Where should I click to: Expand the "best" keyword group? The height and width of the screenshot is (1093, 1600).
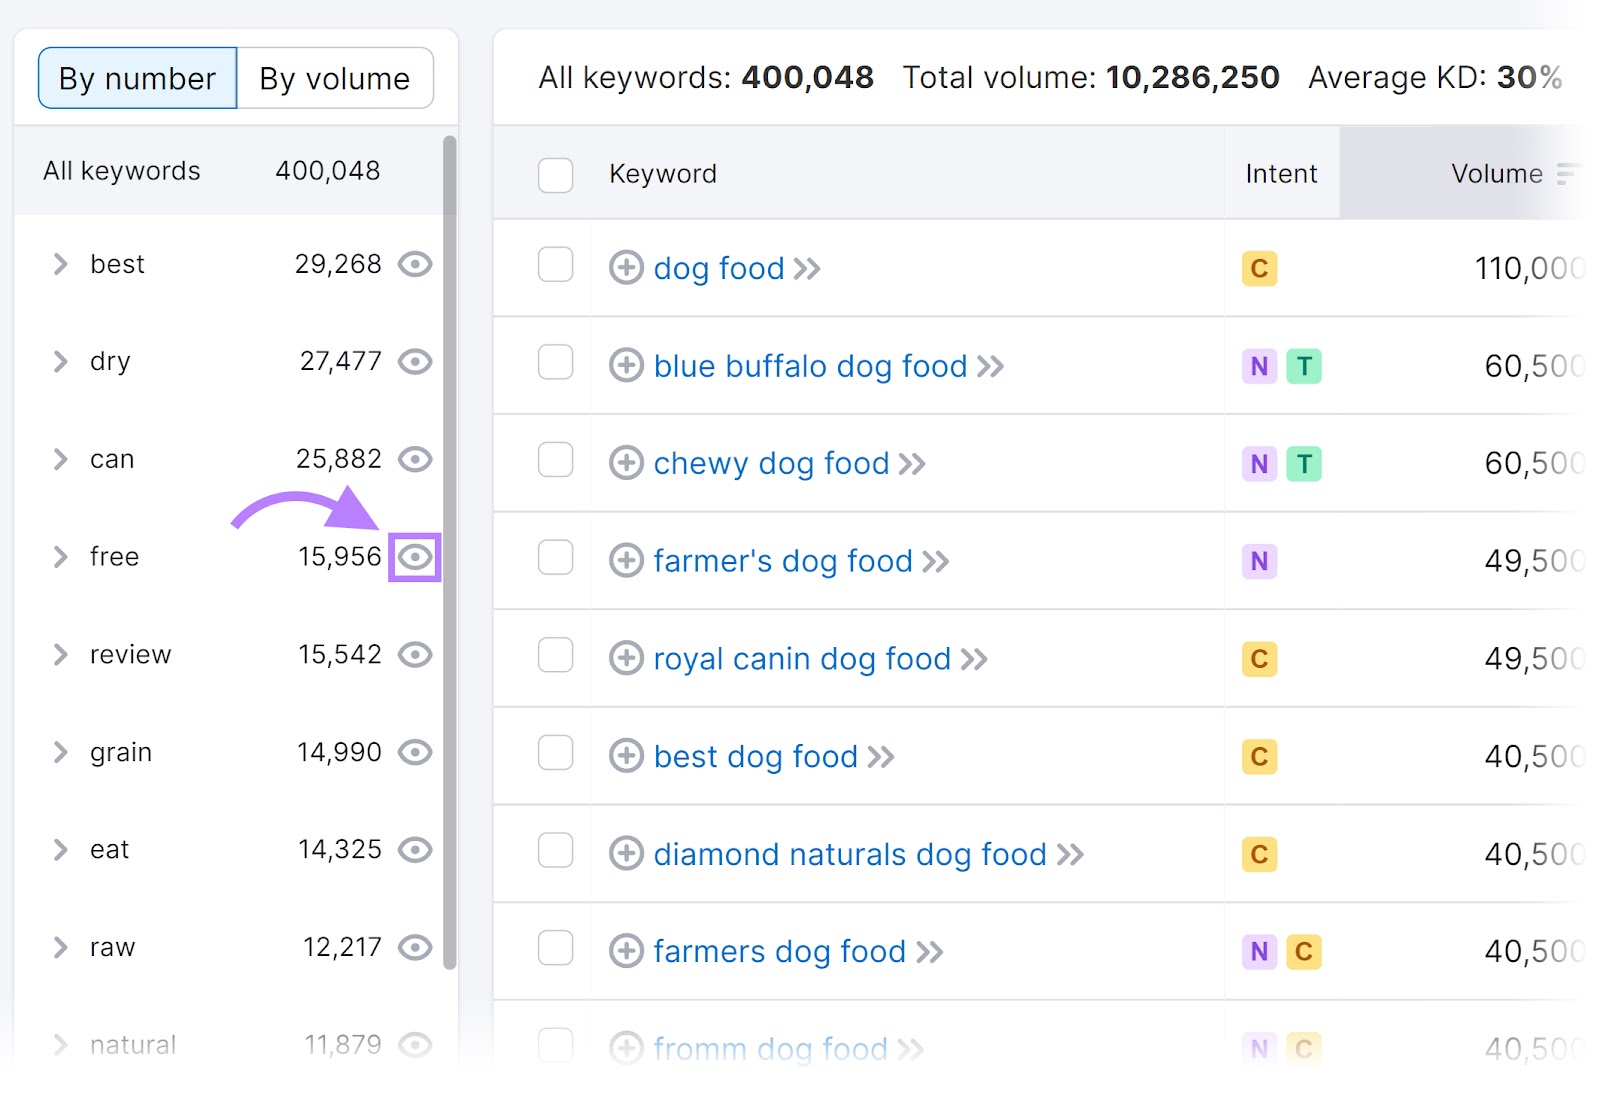tap(60, 264)
